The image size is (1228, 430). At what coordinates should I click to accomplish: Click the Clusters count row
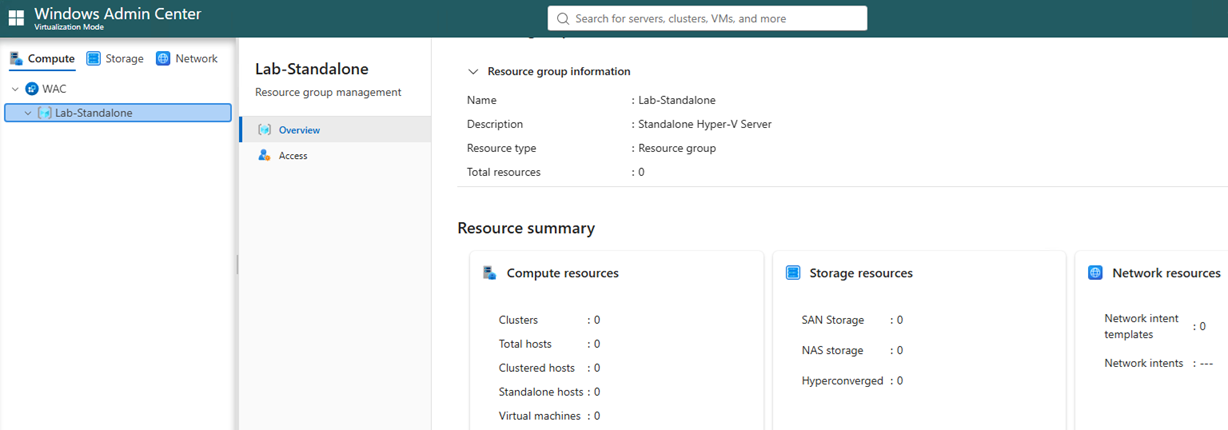[549, 320]
